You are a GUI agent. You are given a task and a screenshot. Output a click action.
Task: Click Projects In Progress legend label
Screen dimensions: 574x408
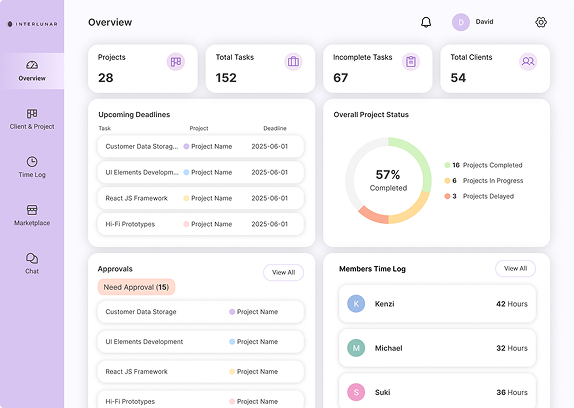click(493, 181)
